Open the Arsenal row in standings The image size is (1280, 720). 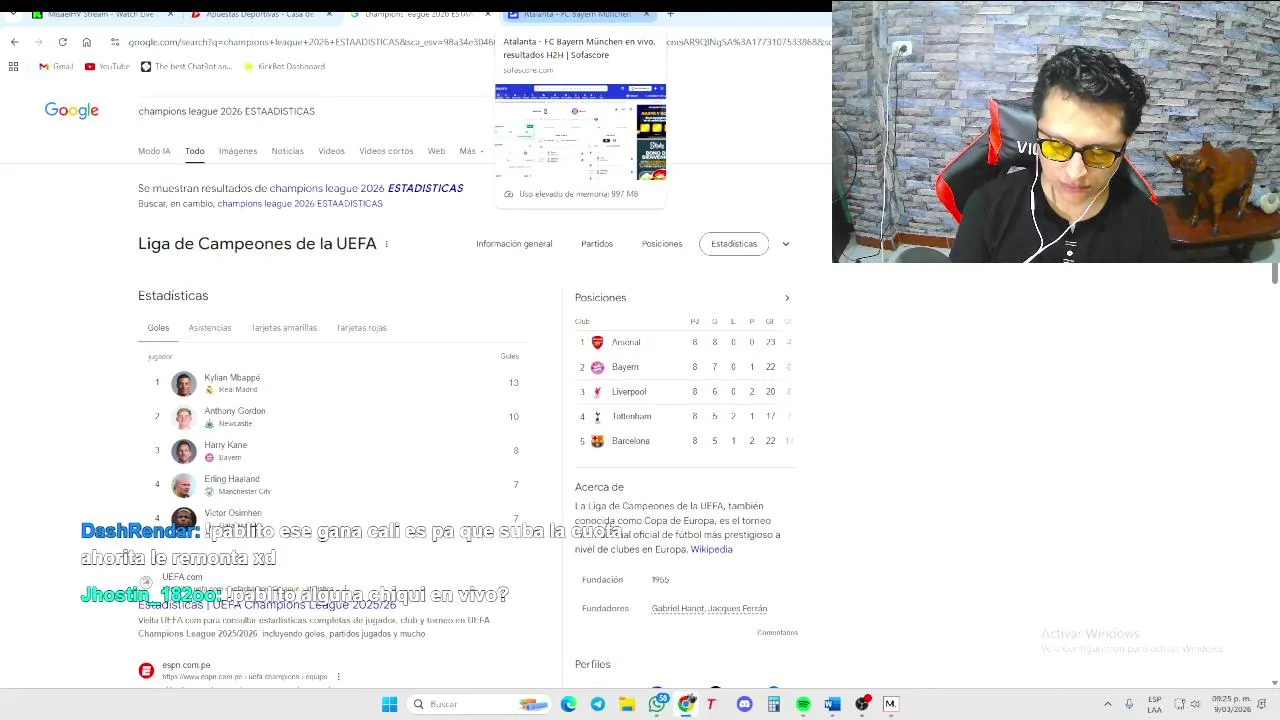coord(686,342)
